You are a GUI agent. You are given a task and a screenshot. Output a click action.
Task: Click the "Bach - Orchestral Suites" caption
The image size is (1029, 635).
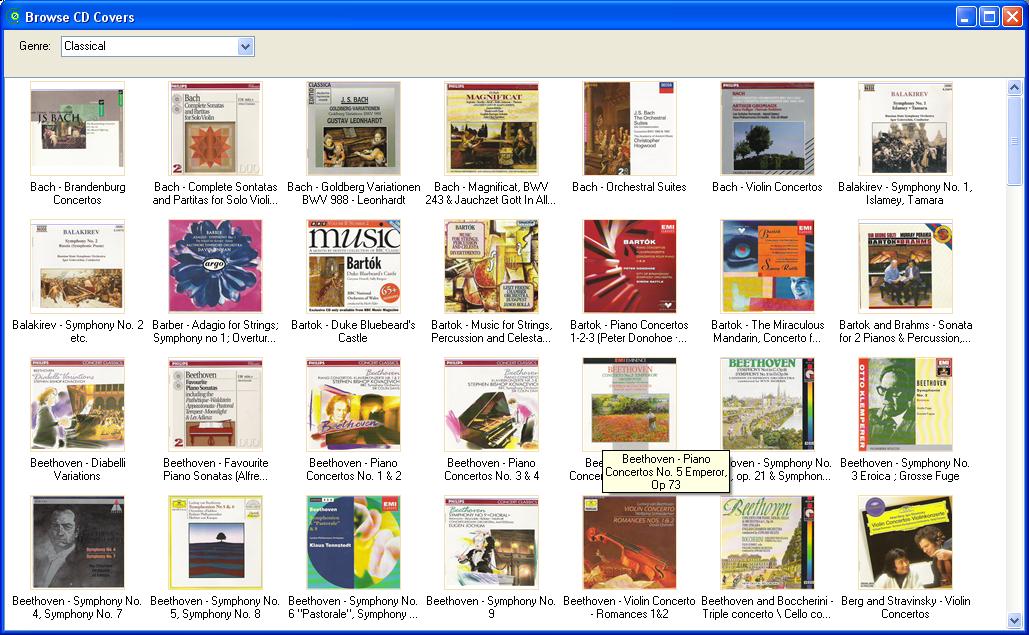coord(629,187)
